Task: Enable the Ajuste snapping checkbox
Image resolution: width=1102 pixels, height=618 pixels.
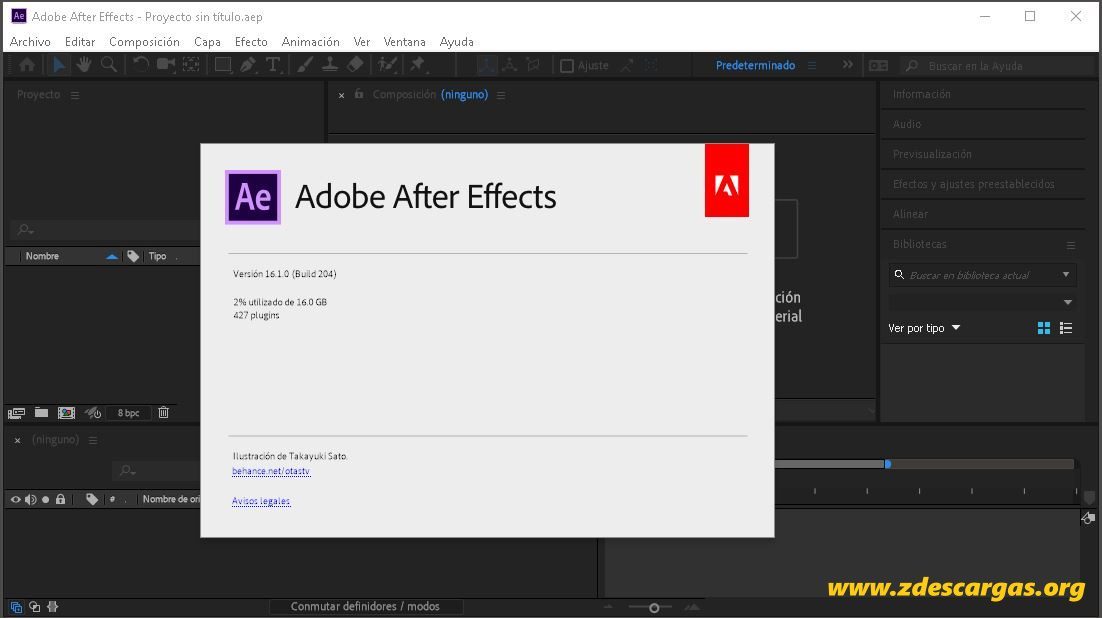Action: (566, 66)
